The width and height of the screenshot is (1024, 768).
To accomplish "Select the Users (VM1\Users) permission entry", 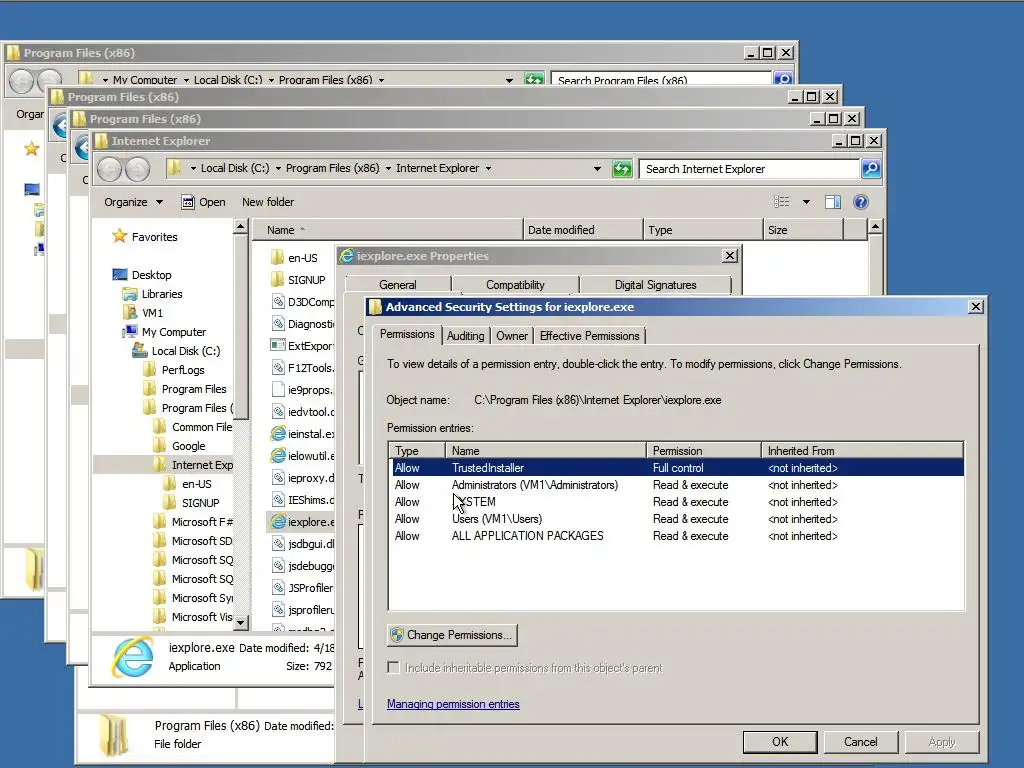I will [x=677, y=519].
